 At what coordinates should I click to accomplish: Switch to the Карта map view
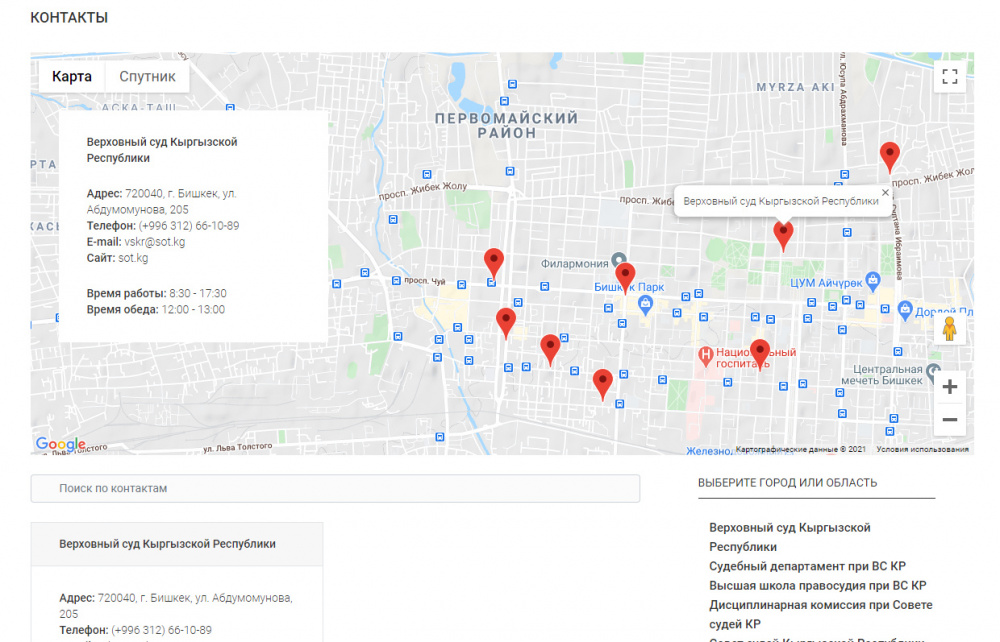click(72, 77)
